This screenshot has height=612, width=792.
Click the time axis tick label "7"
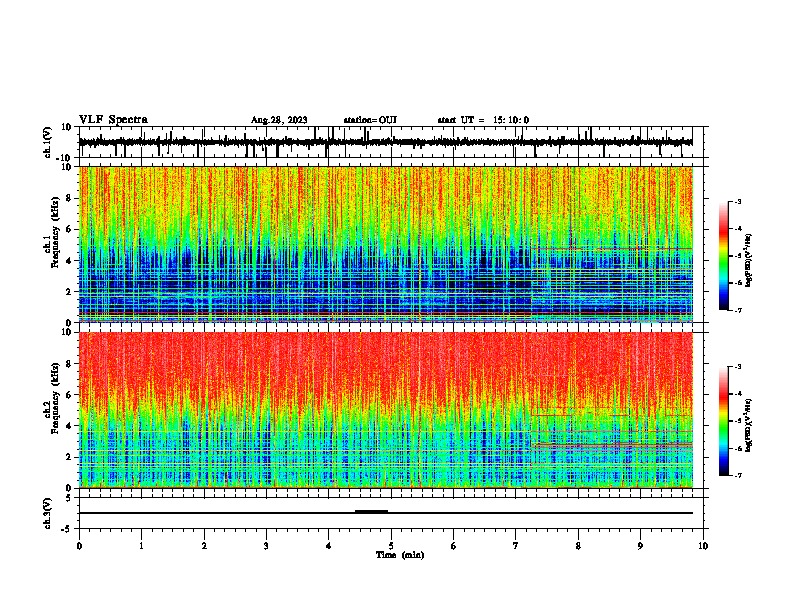pyautogui.click(x=516, y=546)
